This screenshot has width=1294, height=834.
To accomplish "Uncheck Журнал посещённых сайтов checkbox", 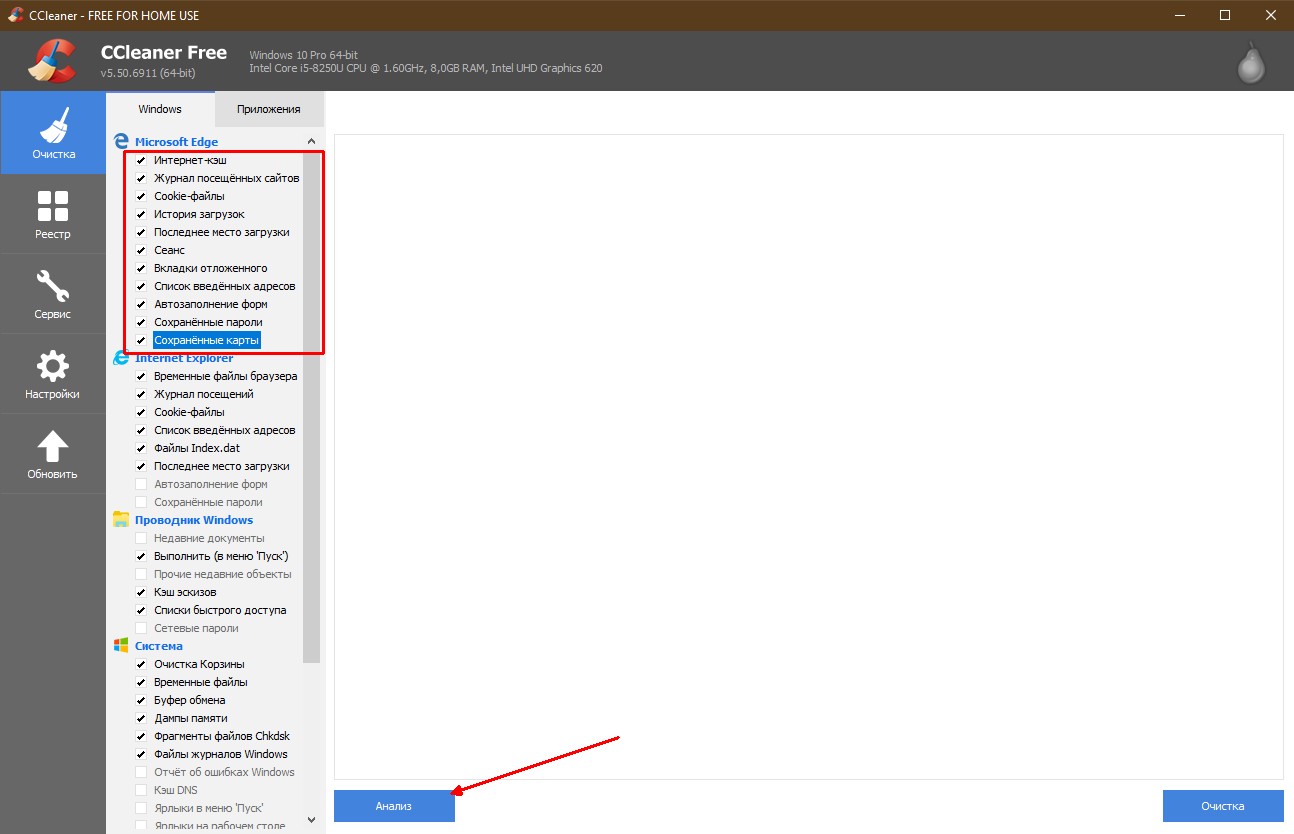I will 141,178.
